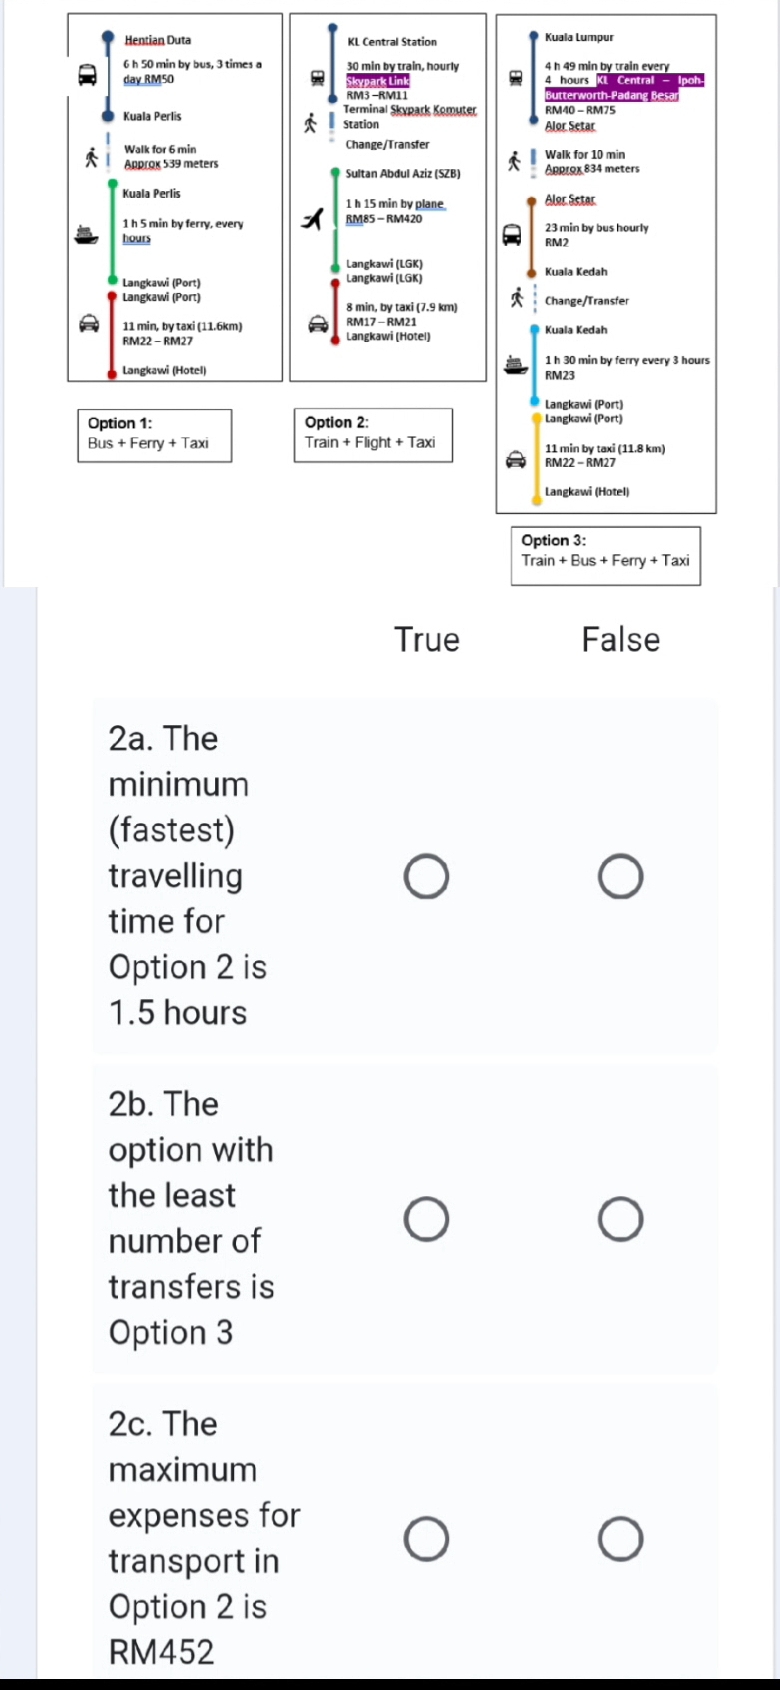Click the yellow taxi icon in Option 3
Image resolution: width=780 pixels, height=1690 pixels.
pyautogui.click(x=516, y=459)
